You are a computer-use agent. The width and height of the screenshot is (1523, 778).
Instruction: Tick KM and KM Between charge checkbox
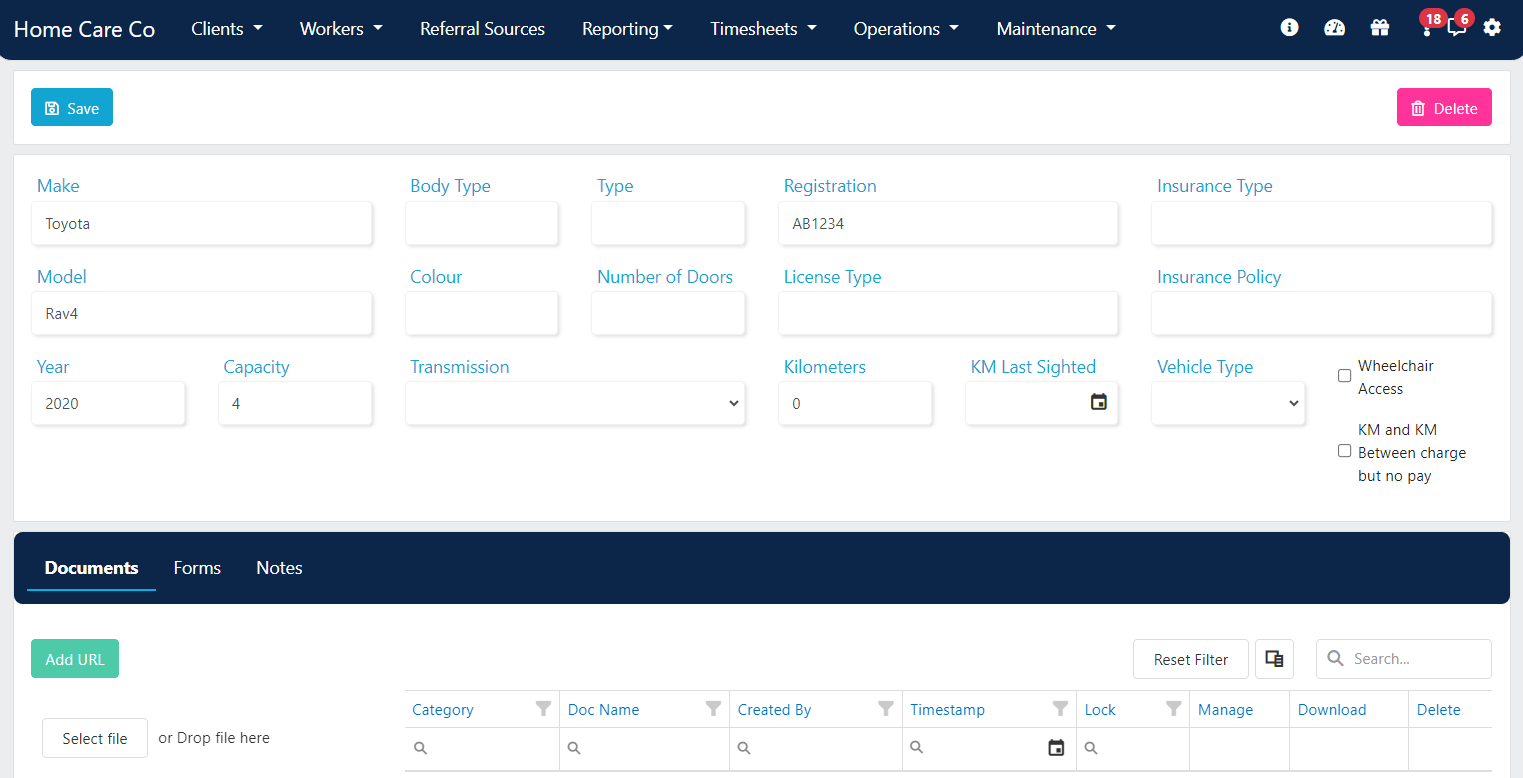pyautogui.click(x=1344, y=451)
